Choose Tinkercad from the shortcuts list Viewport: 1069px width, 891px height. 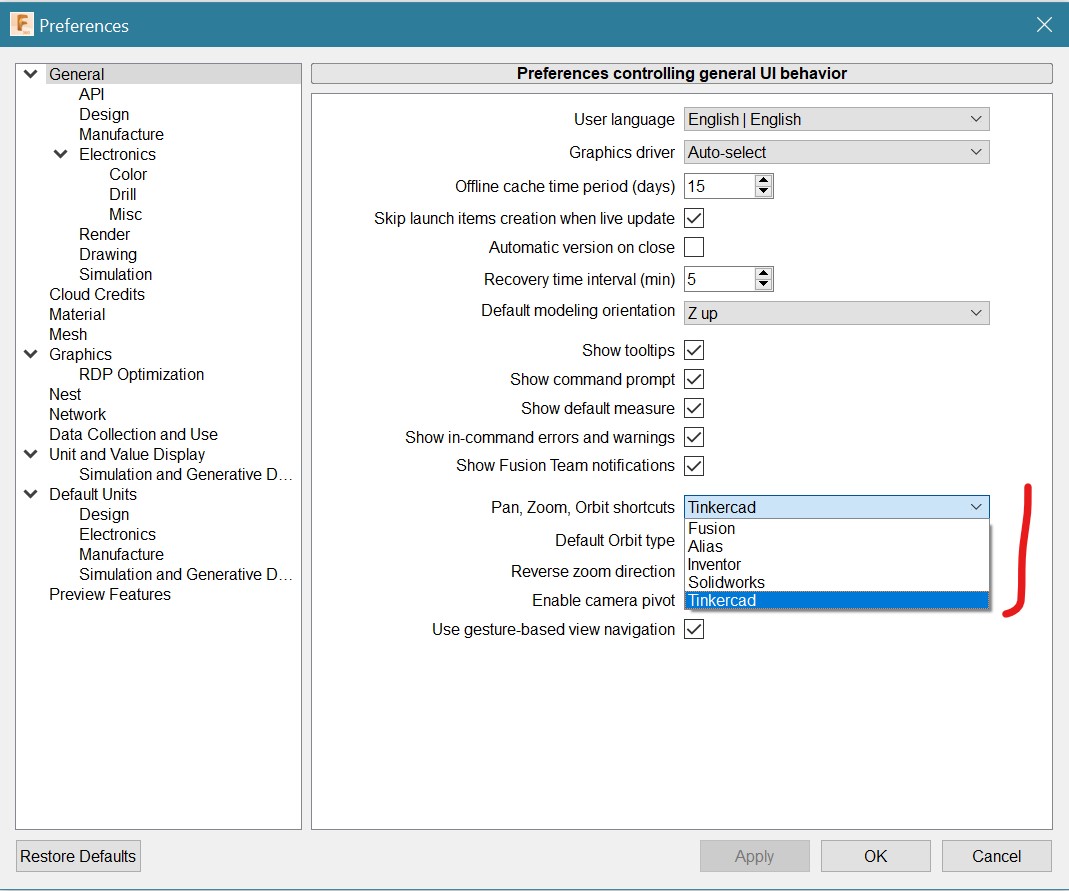point(837,600)
